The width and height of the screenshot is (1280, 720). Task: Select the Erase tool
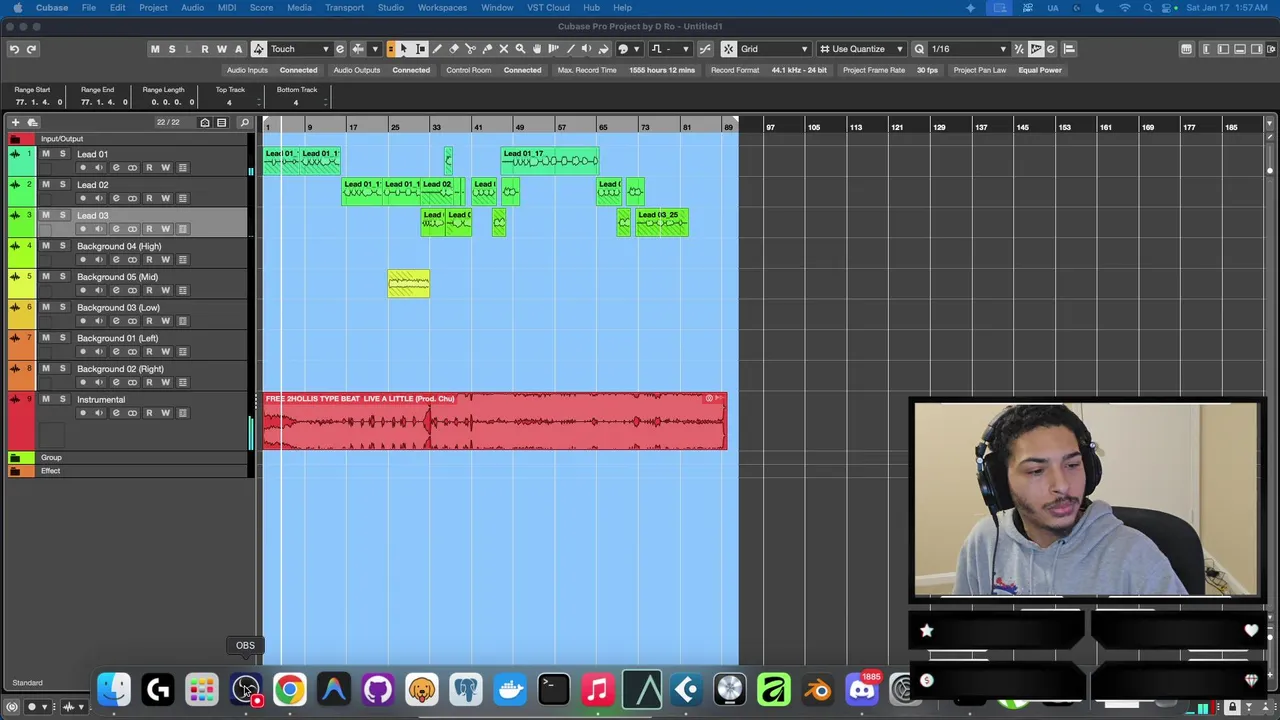click(454, 49)
